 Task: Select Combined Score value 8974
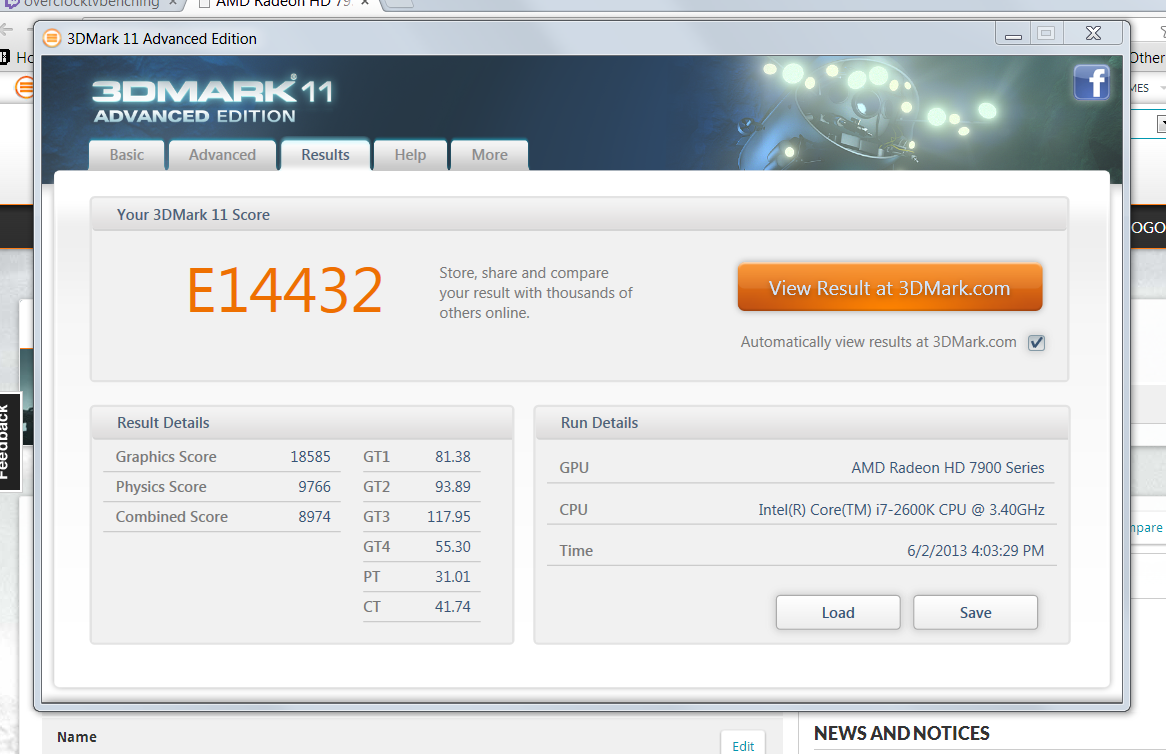coord(315,516)
